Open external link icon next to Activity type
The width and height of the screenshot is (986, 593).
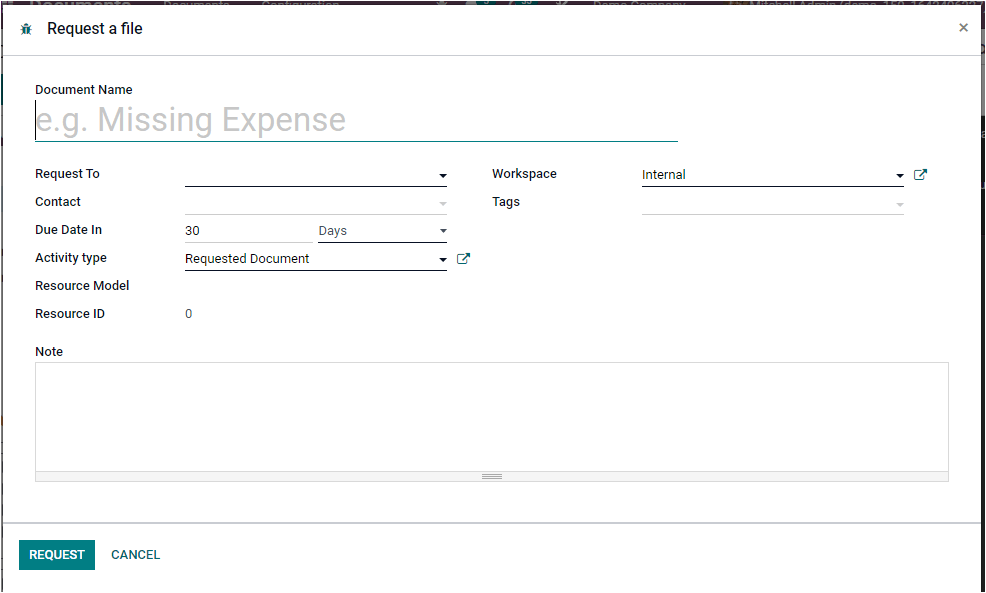(x=463, y=258)
